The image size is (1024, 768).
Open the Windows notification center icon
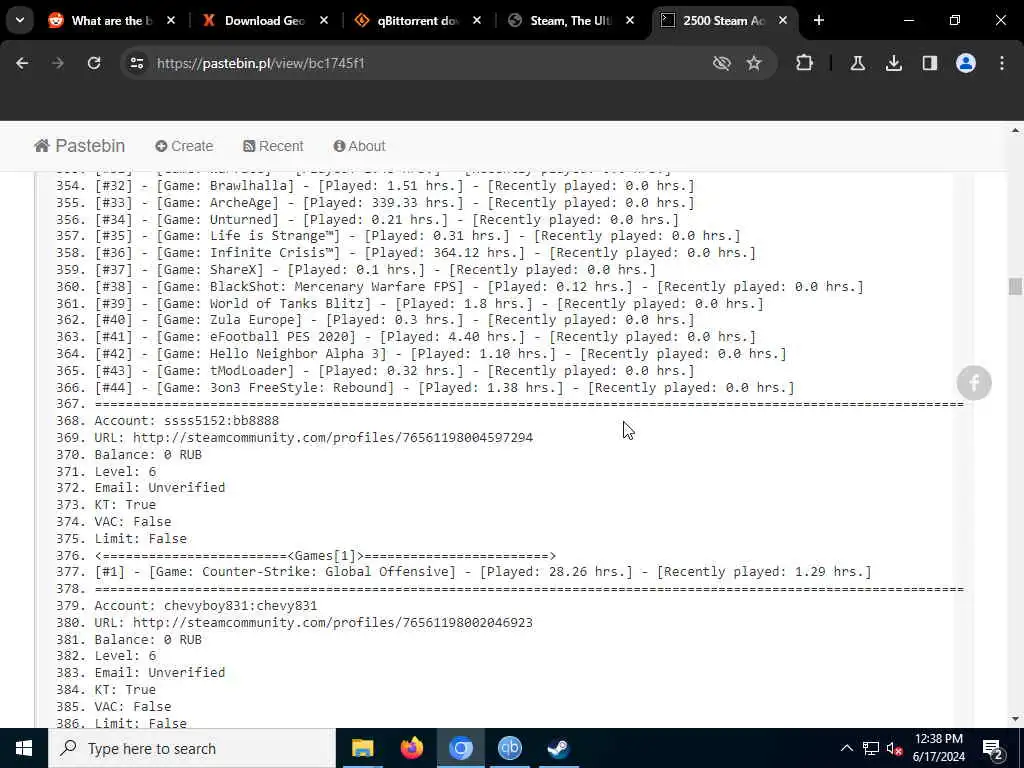click(992, 749)
